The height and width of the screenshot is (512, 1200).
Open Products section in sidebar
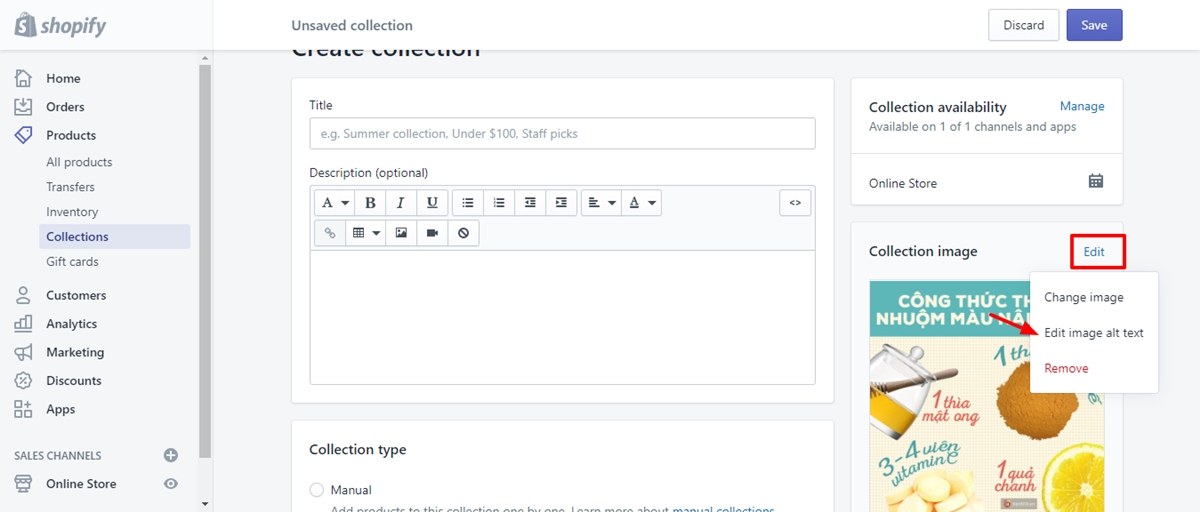(x=71, y=135)
